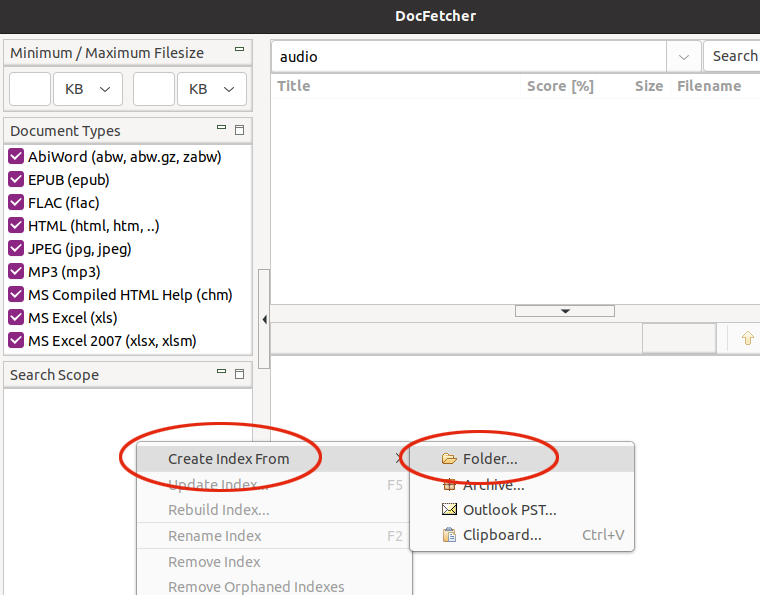Select Rebuild Index... menu entry
The width and height of the screenshot is (760, 595).
(x=274, y=510)
